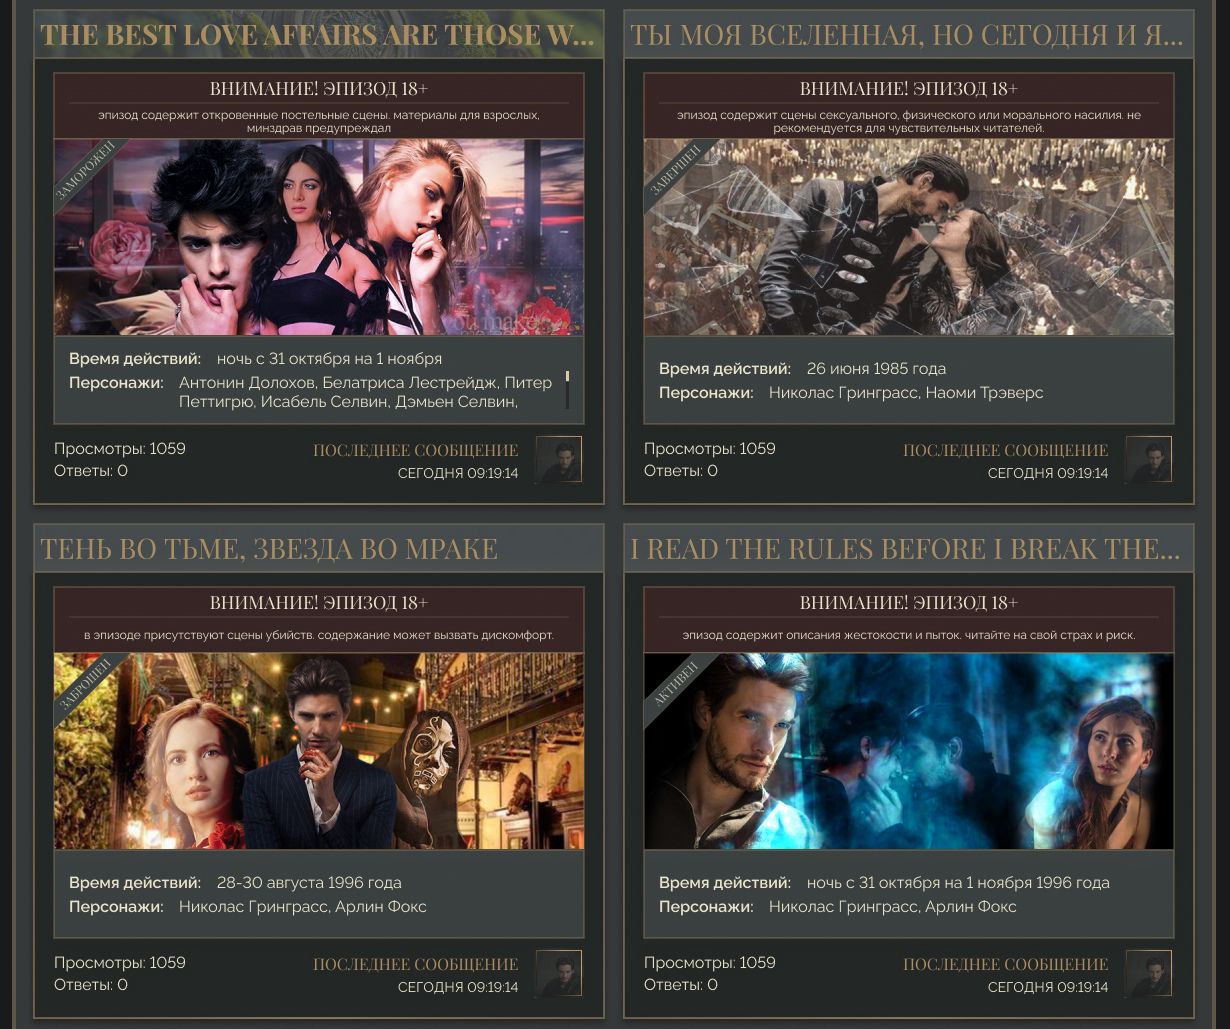This screenshot has height=1029, width=1230.
Task: Click the warning "в эпизоде присутствуют сцены убийств"
Action: pos(319,635)
